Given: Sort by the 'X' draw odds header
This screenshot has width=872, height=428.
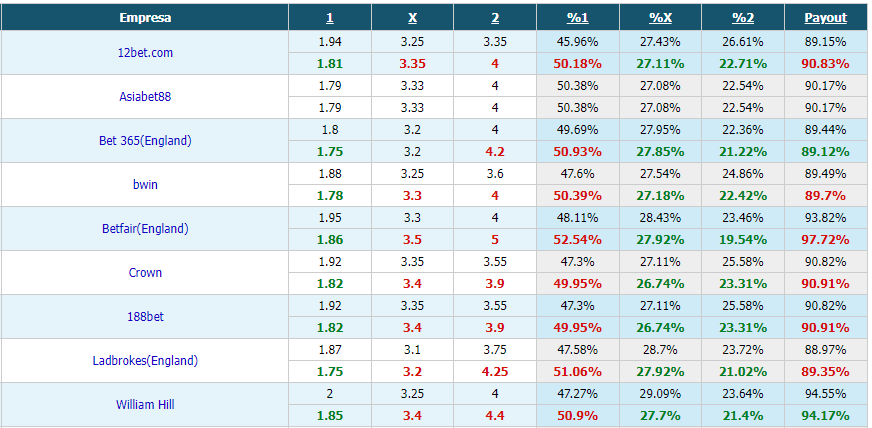Looking at the screenshot, I should (x=413, y=18).
